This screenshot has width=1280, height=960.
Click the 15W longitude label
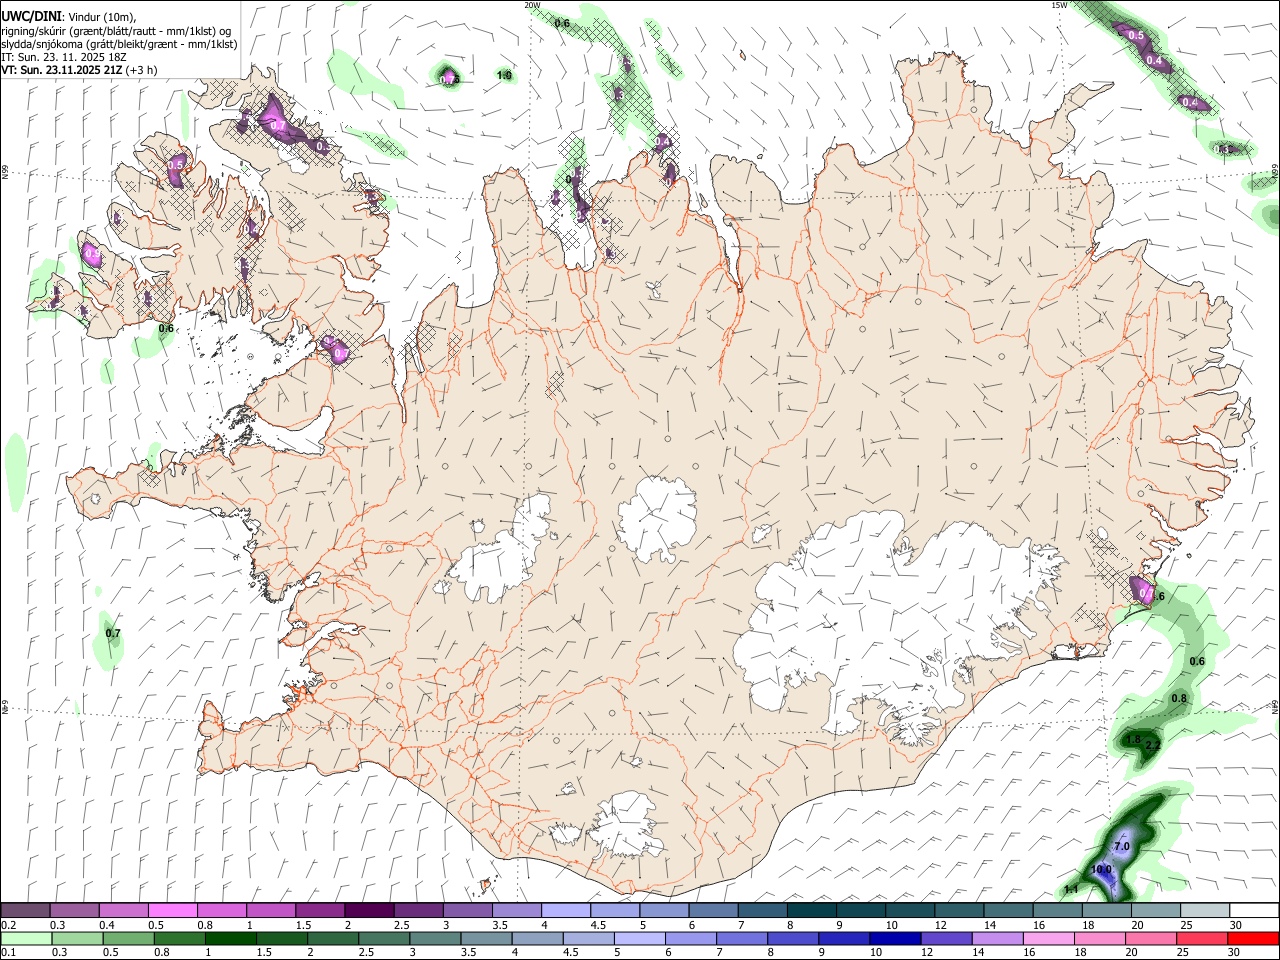tap(1059, 5)
